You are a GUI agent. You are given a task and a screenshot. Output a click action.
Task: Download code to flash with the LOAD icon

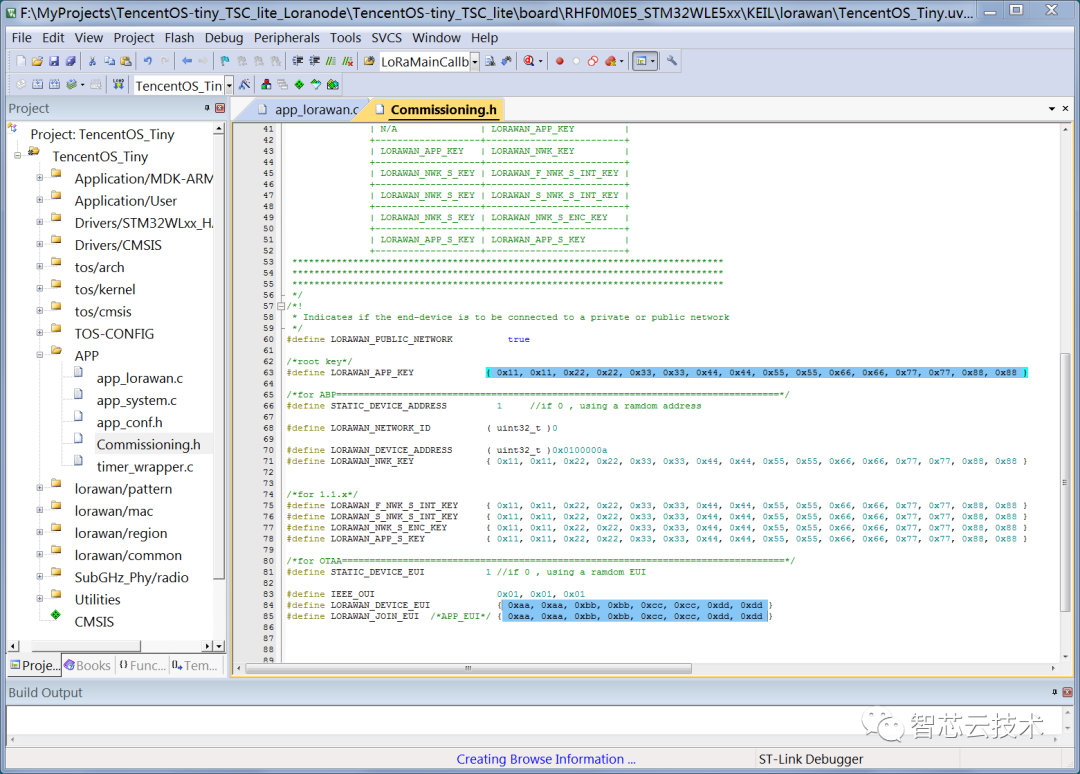(x=118, y=85)
